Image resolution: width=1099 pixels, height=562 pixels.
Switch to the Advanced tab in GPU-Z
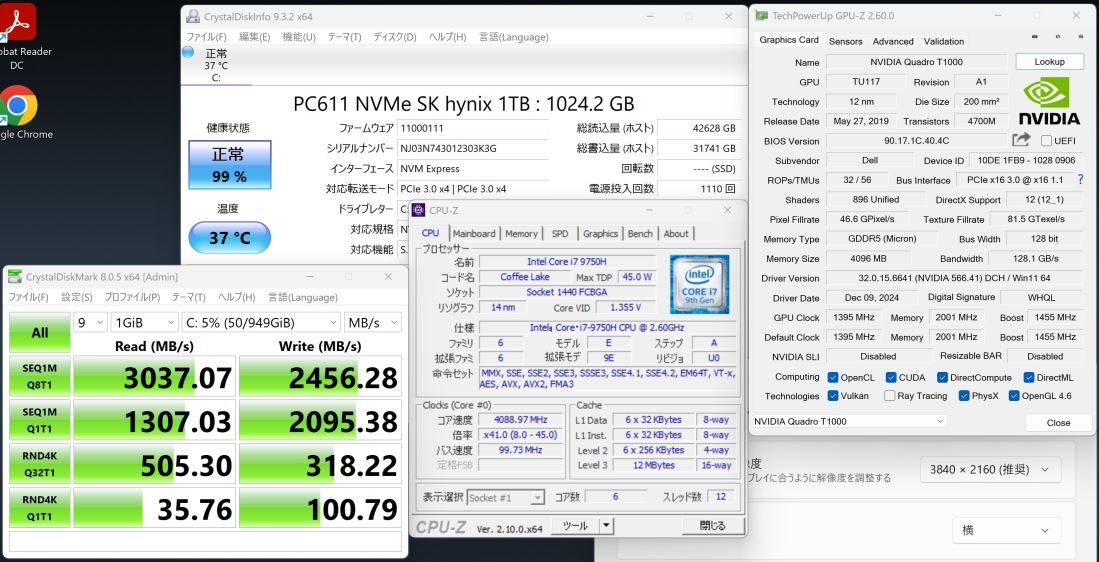click(x=893, y=41)
